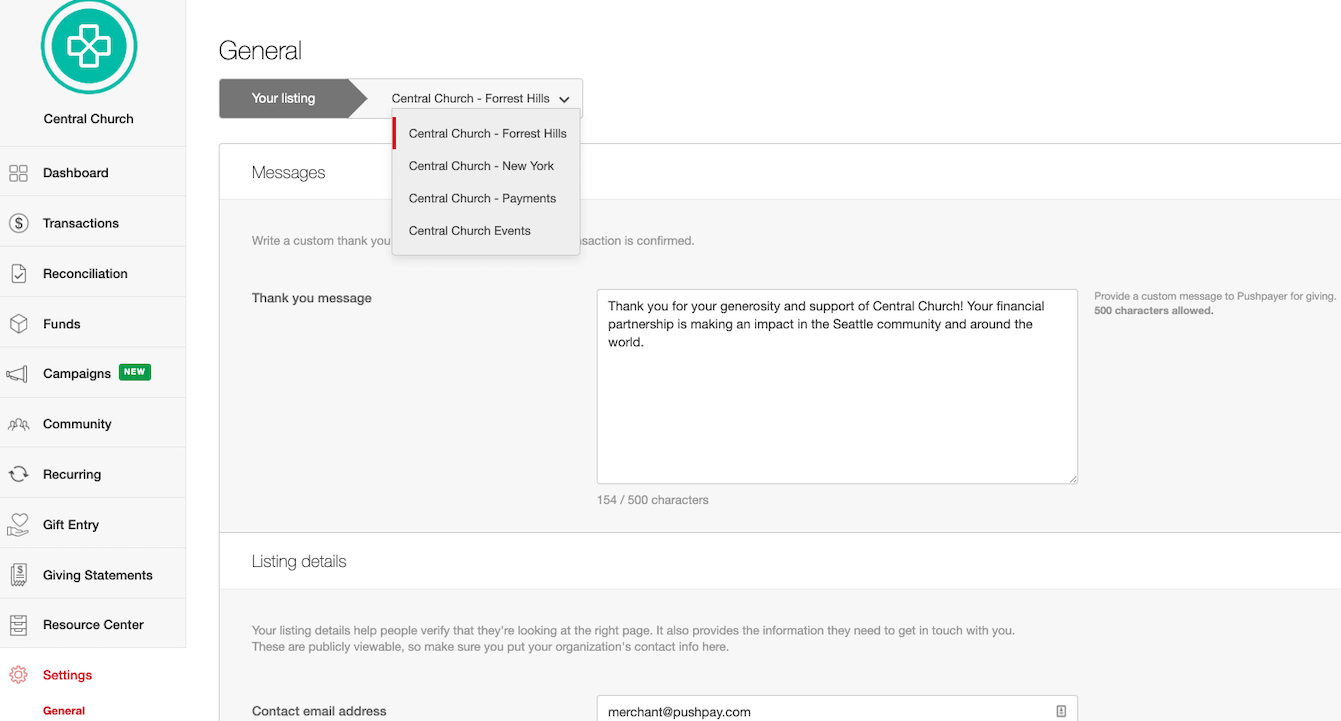This screenshot has height=721, width=1341.
Task: Open the General settings sub-item
Action: click(63, 710)
